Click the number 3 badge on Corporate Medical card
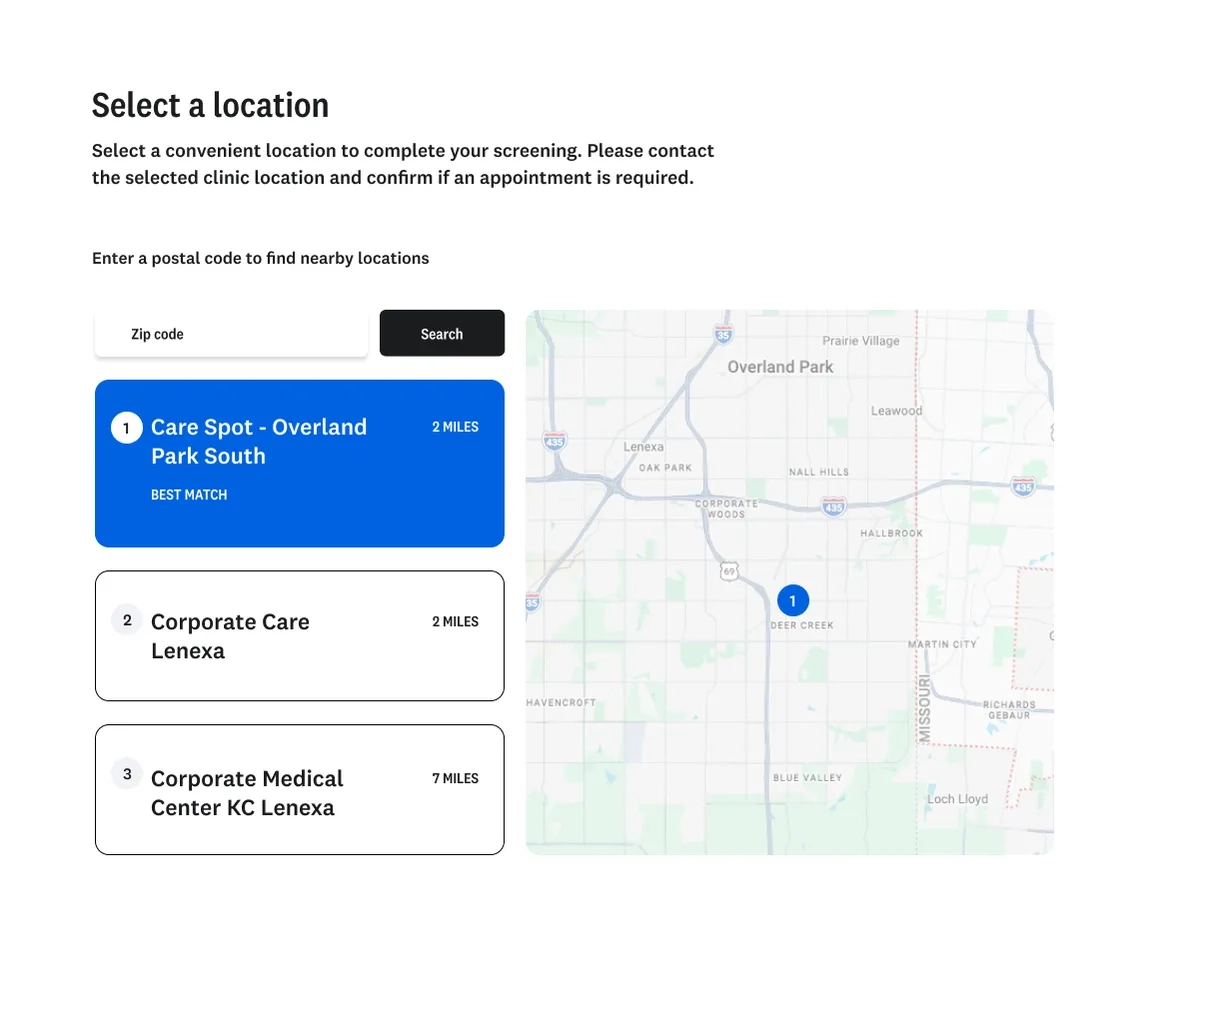The image size is (1213, 1016). click(x=127, y=774)
